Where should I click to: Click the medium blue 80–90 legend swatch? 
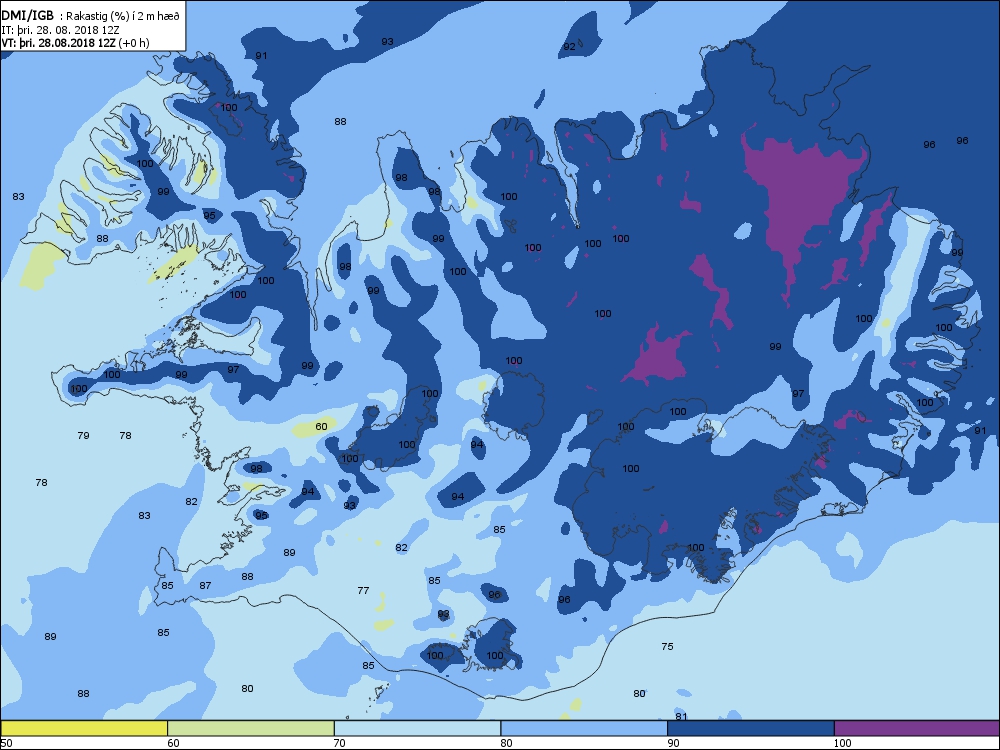coord(584,728)
